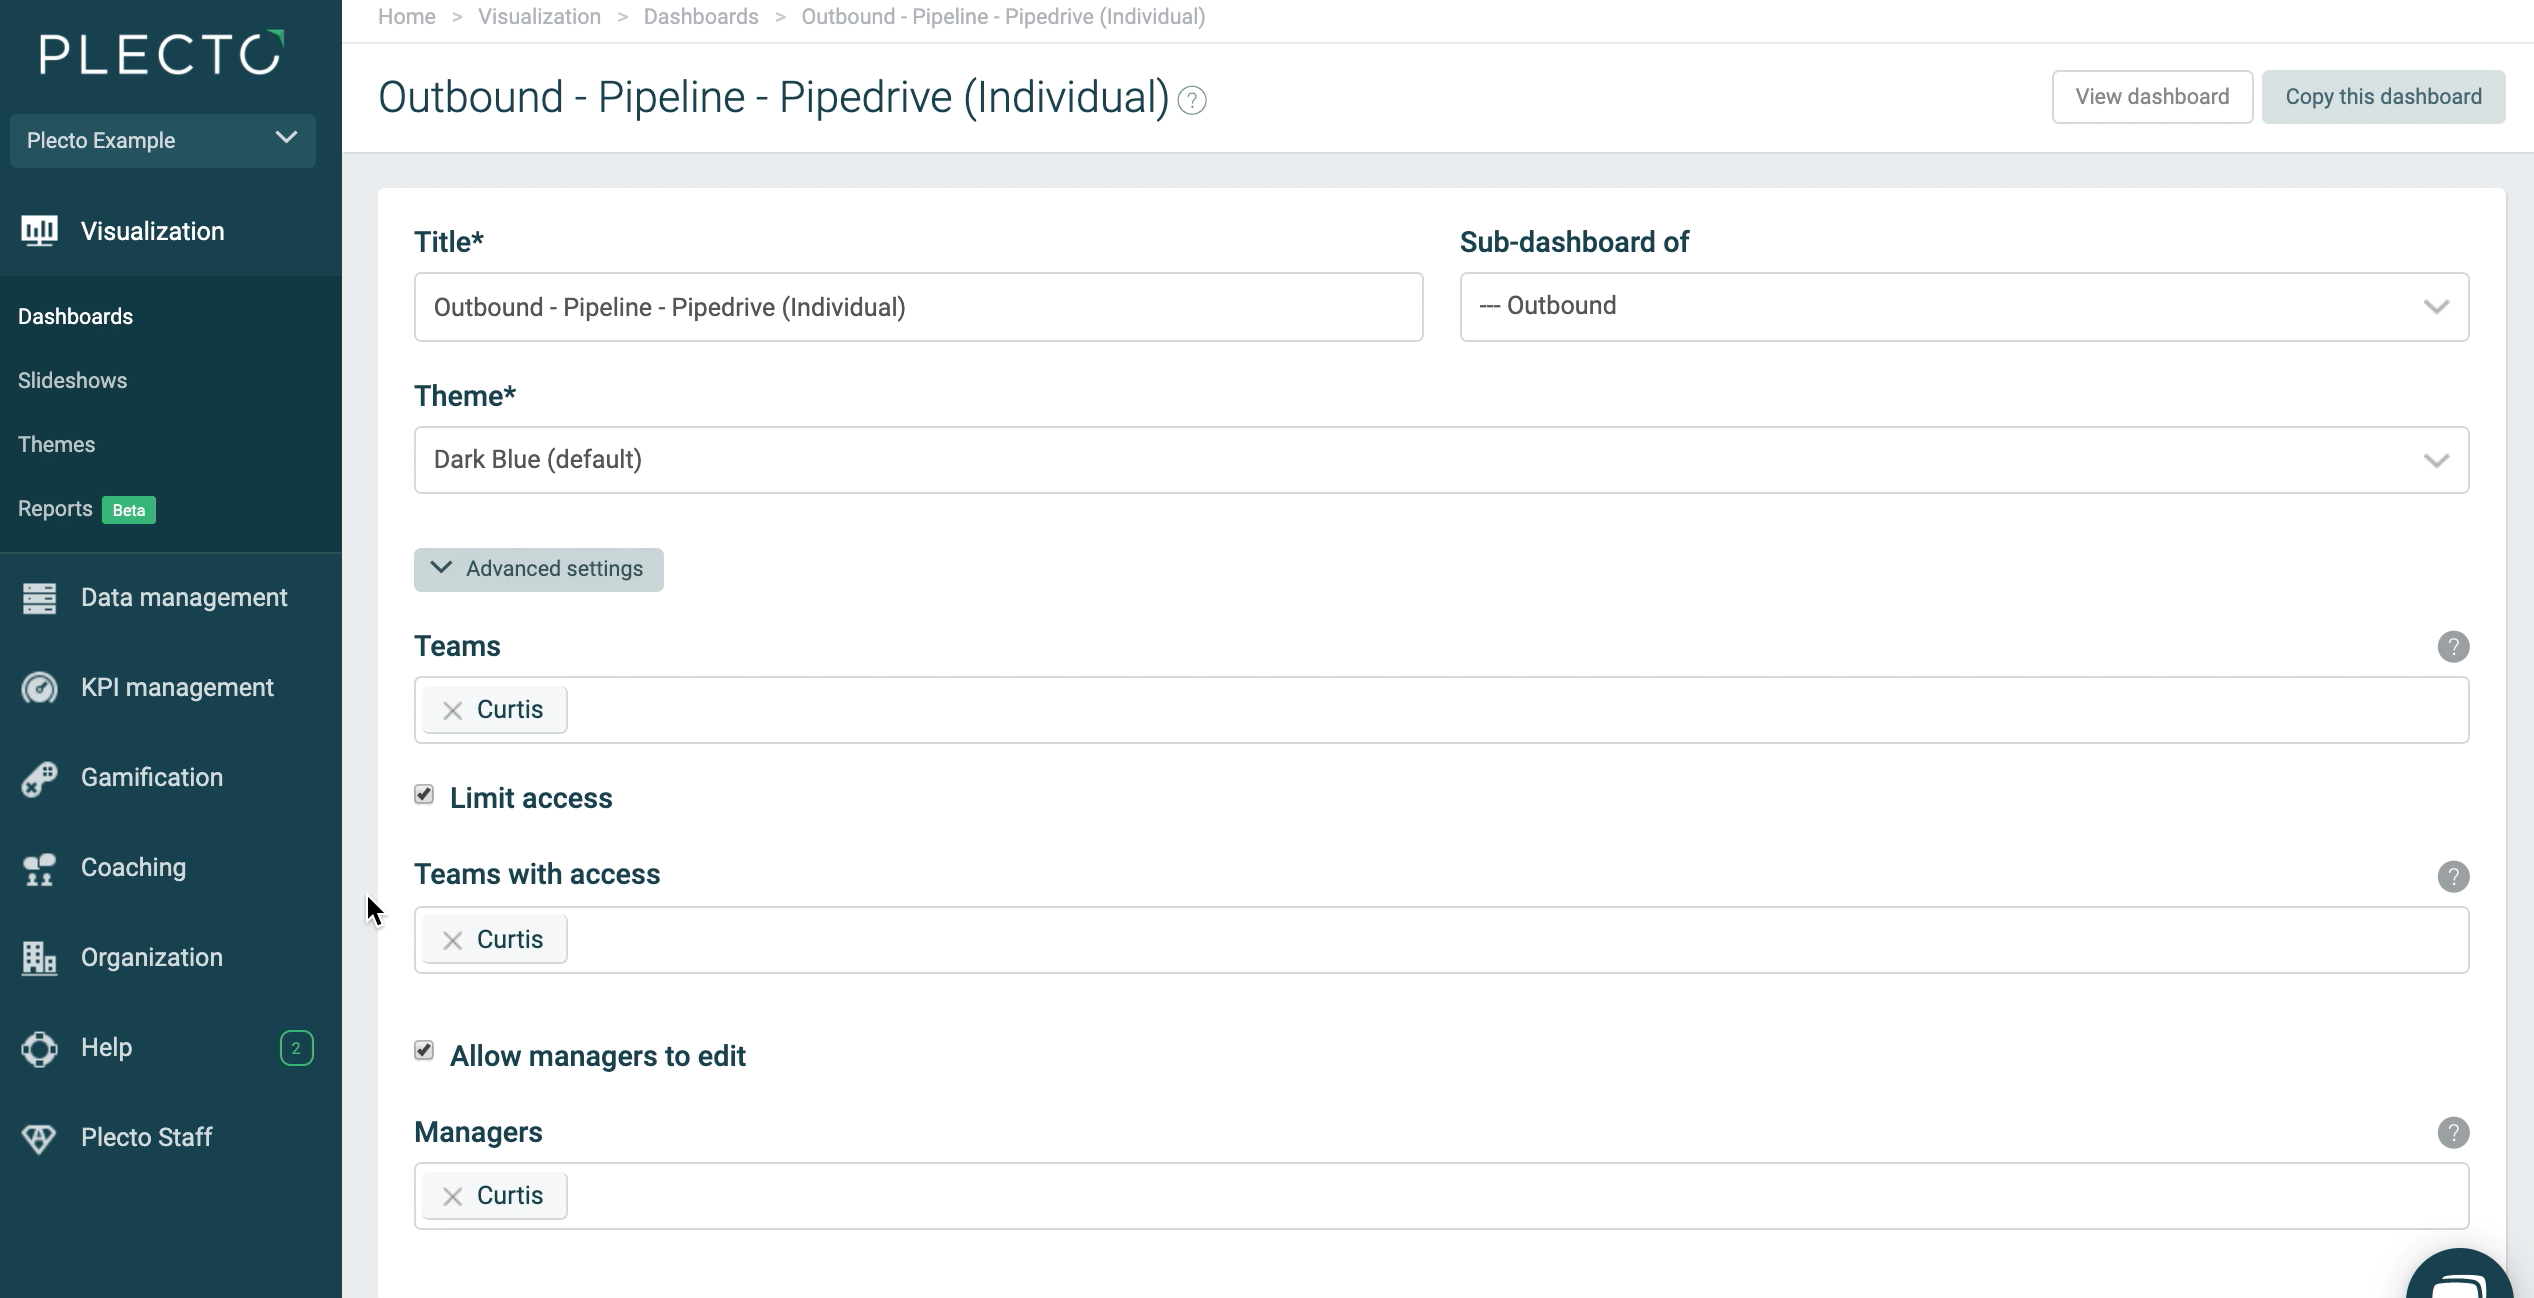Open the Plecto Example organization selector
Image resolution: width=2534 pixels, height=1298 pixels.
[163, 140]
